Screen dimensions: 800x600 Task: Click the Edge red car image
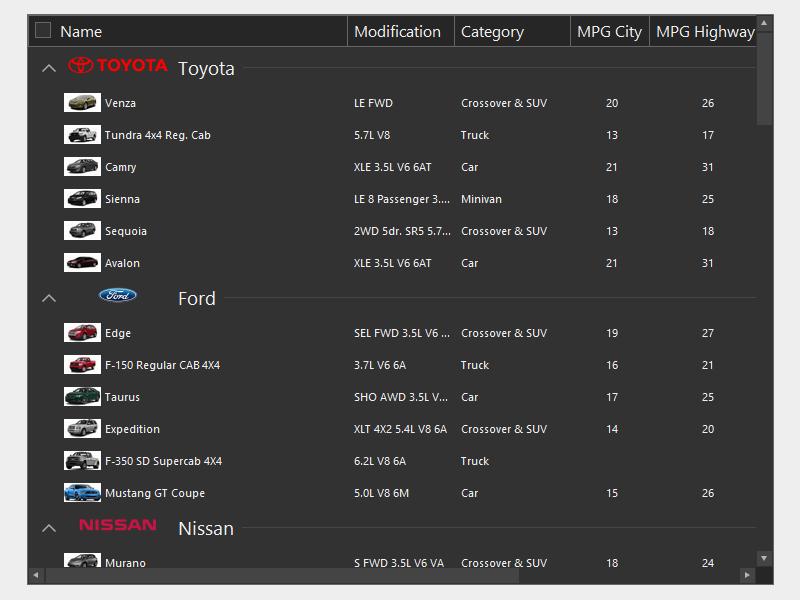[x=82, y=333]
